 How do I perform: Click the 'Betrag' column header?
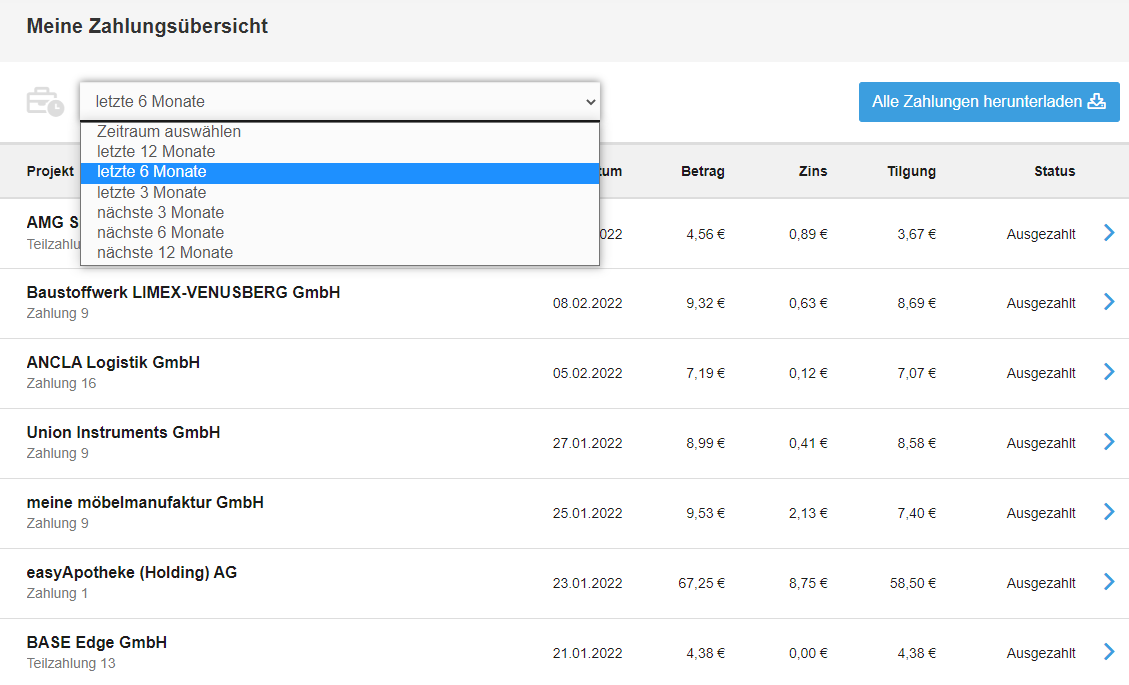[702, 171]
